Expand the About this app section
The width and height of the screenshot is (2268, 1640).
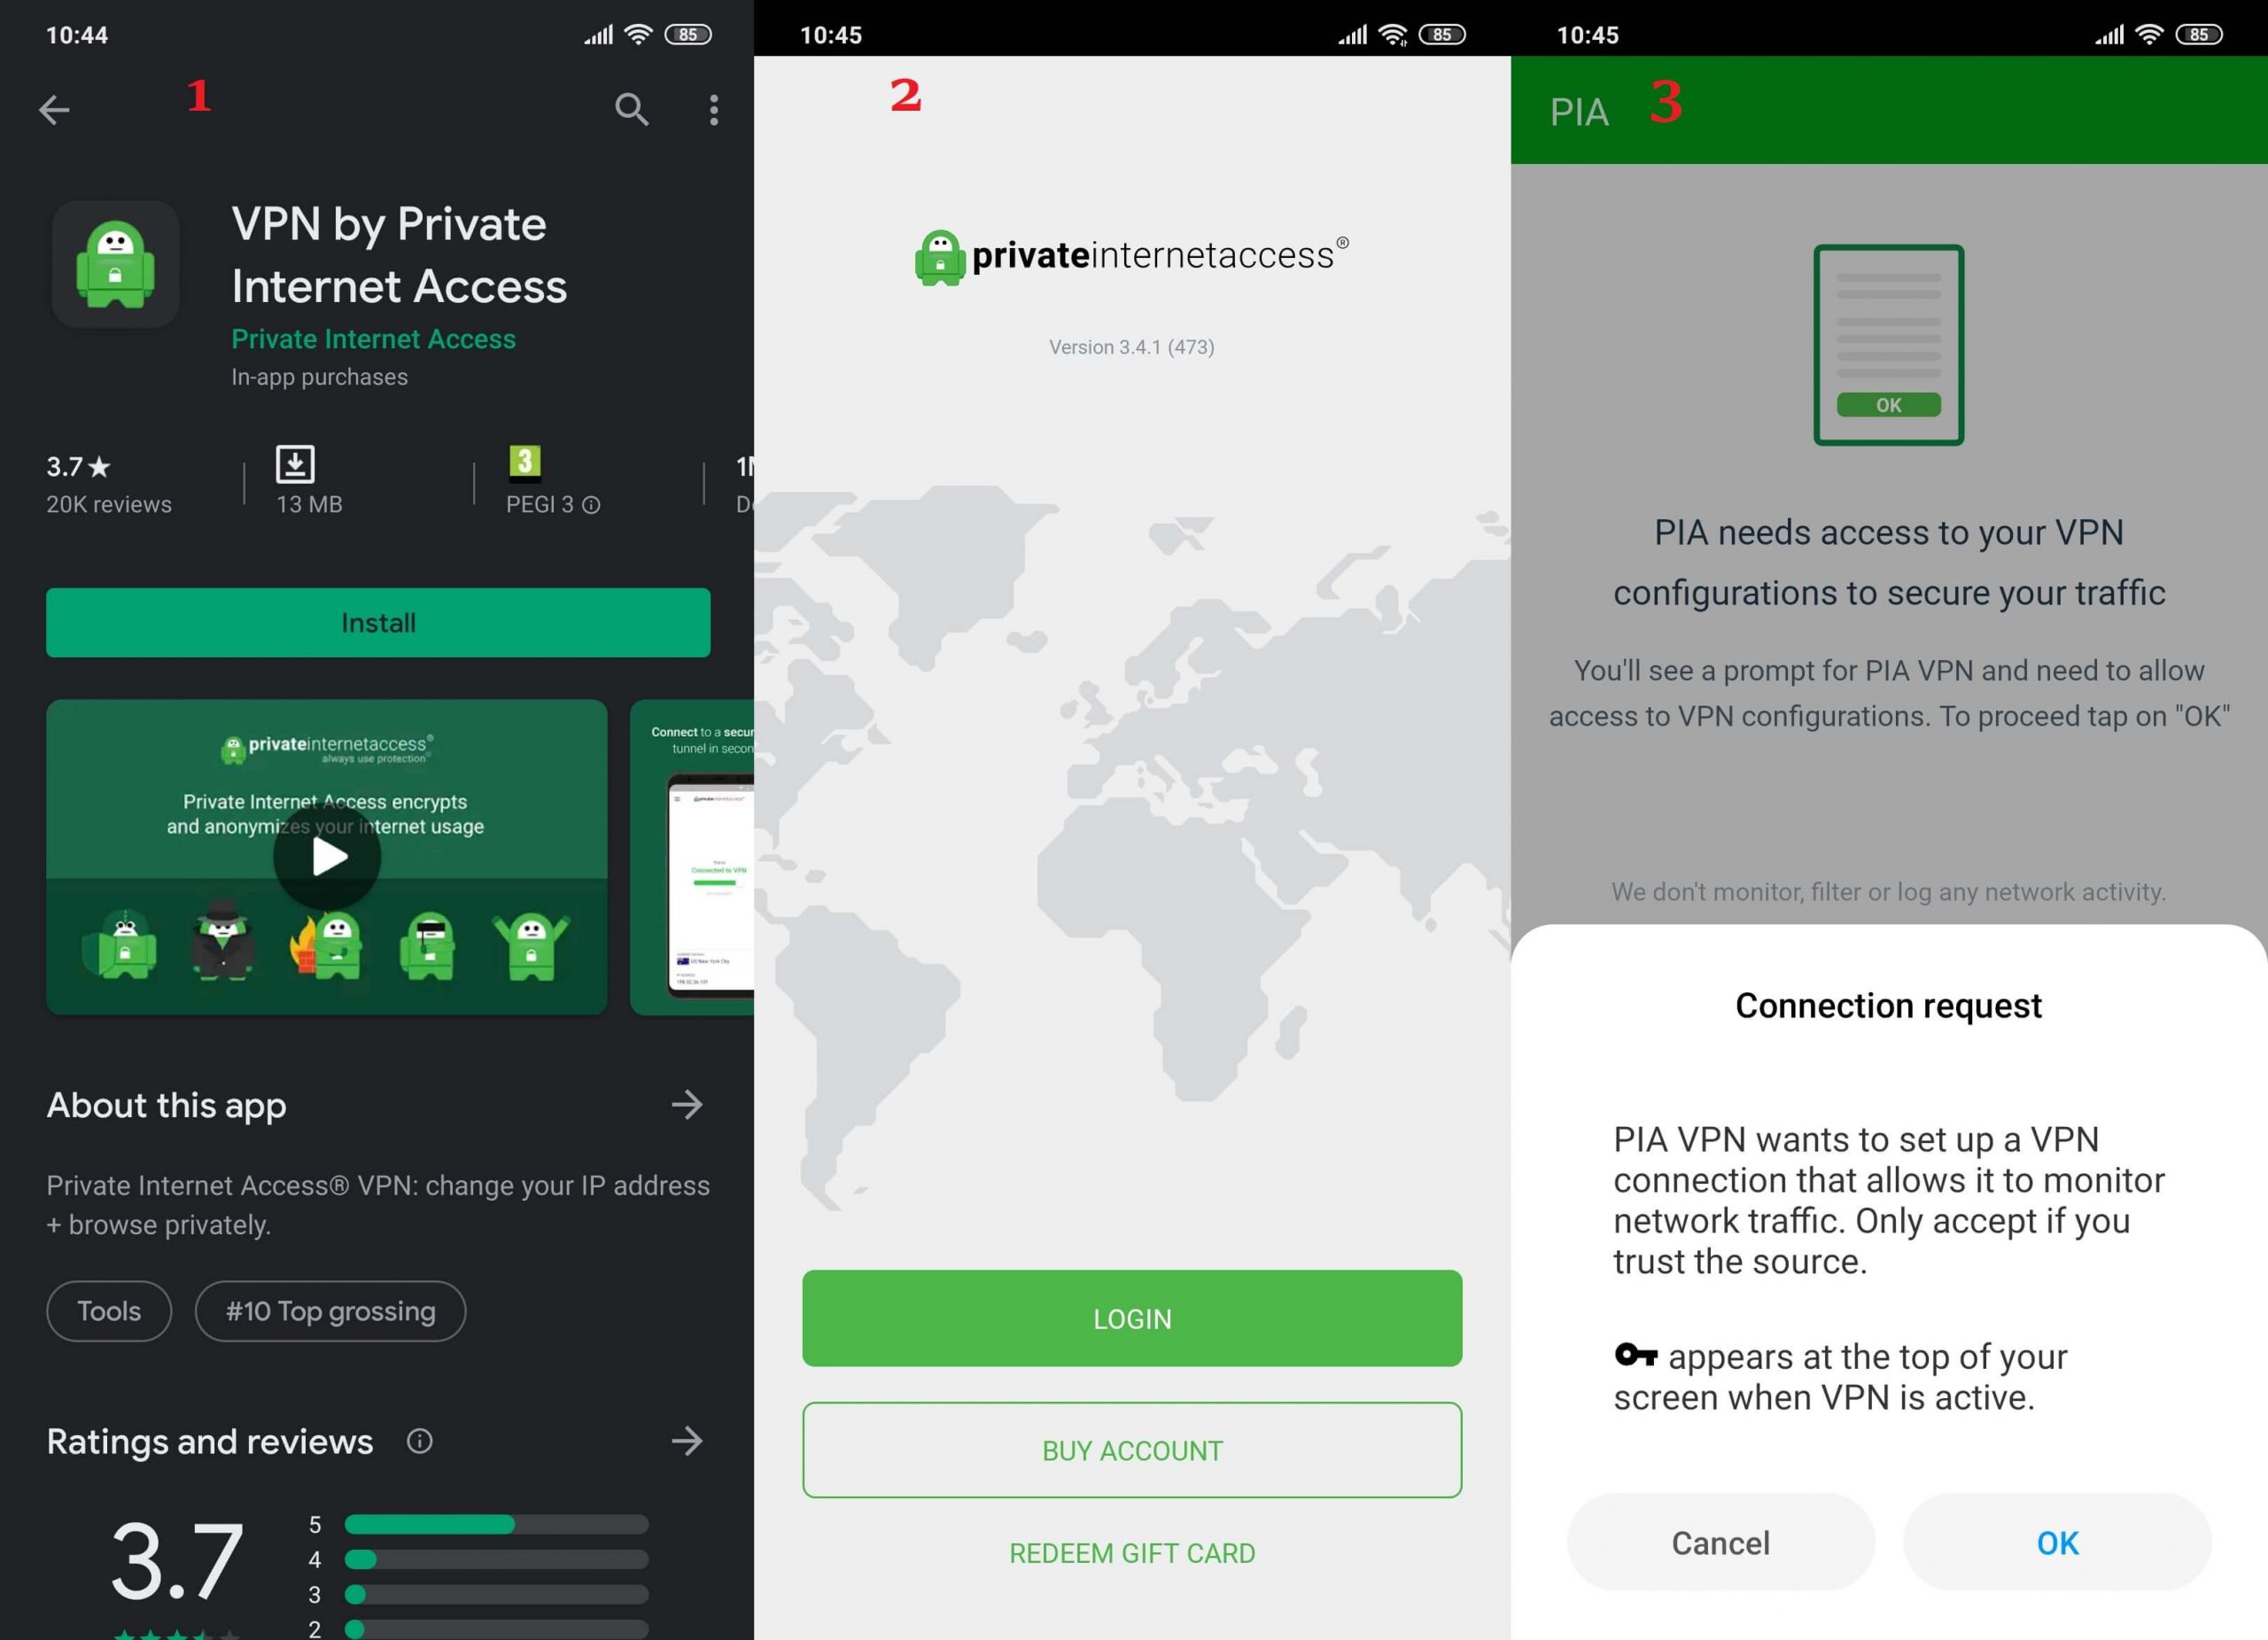(697, 1103)
